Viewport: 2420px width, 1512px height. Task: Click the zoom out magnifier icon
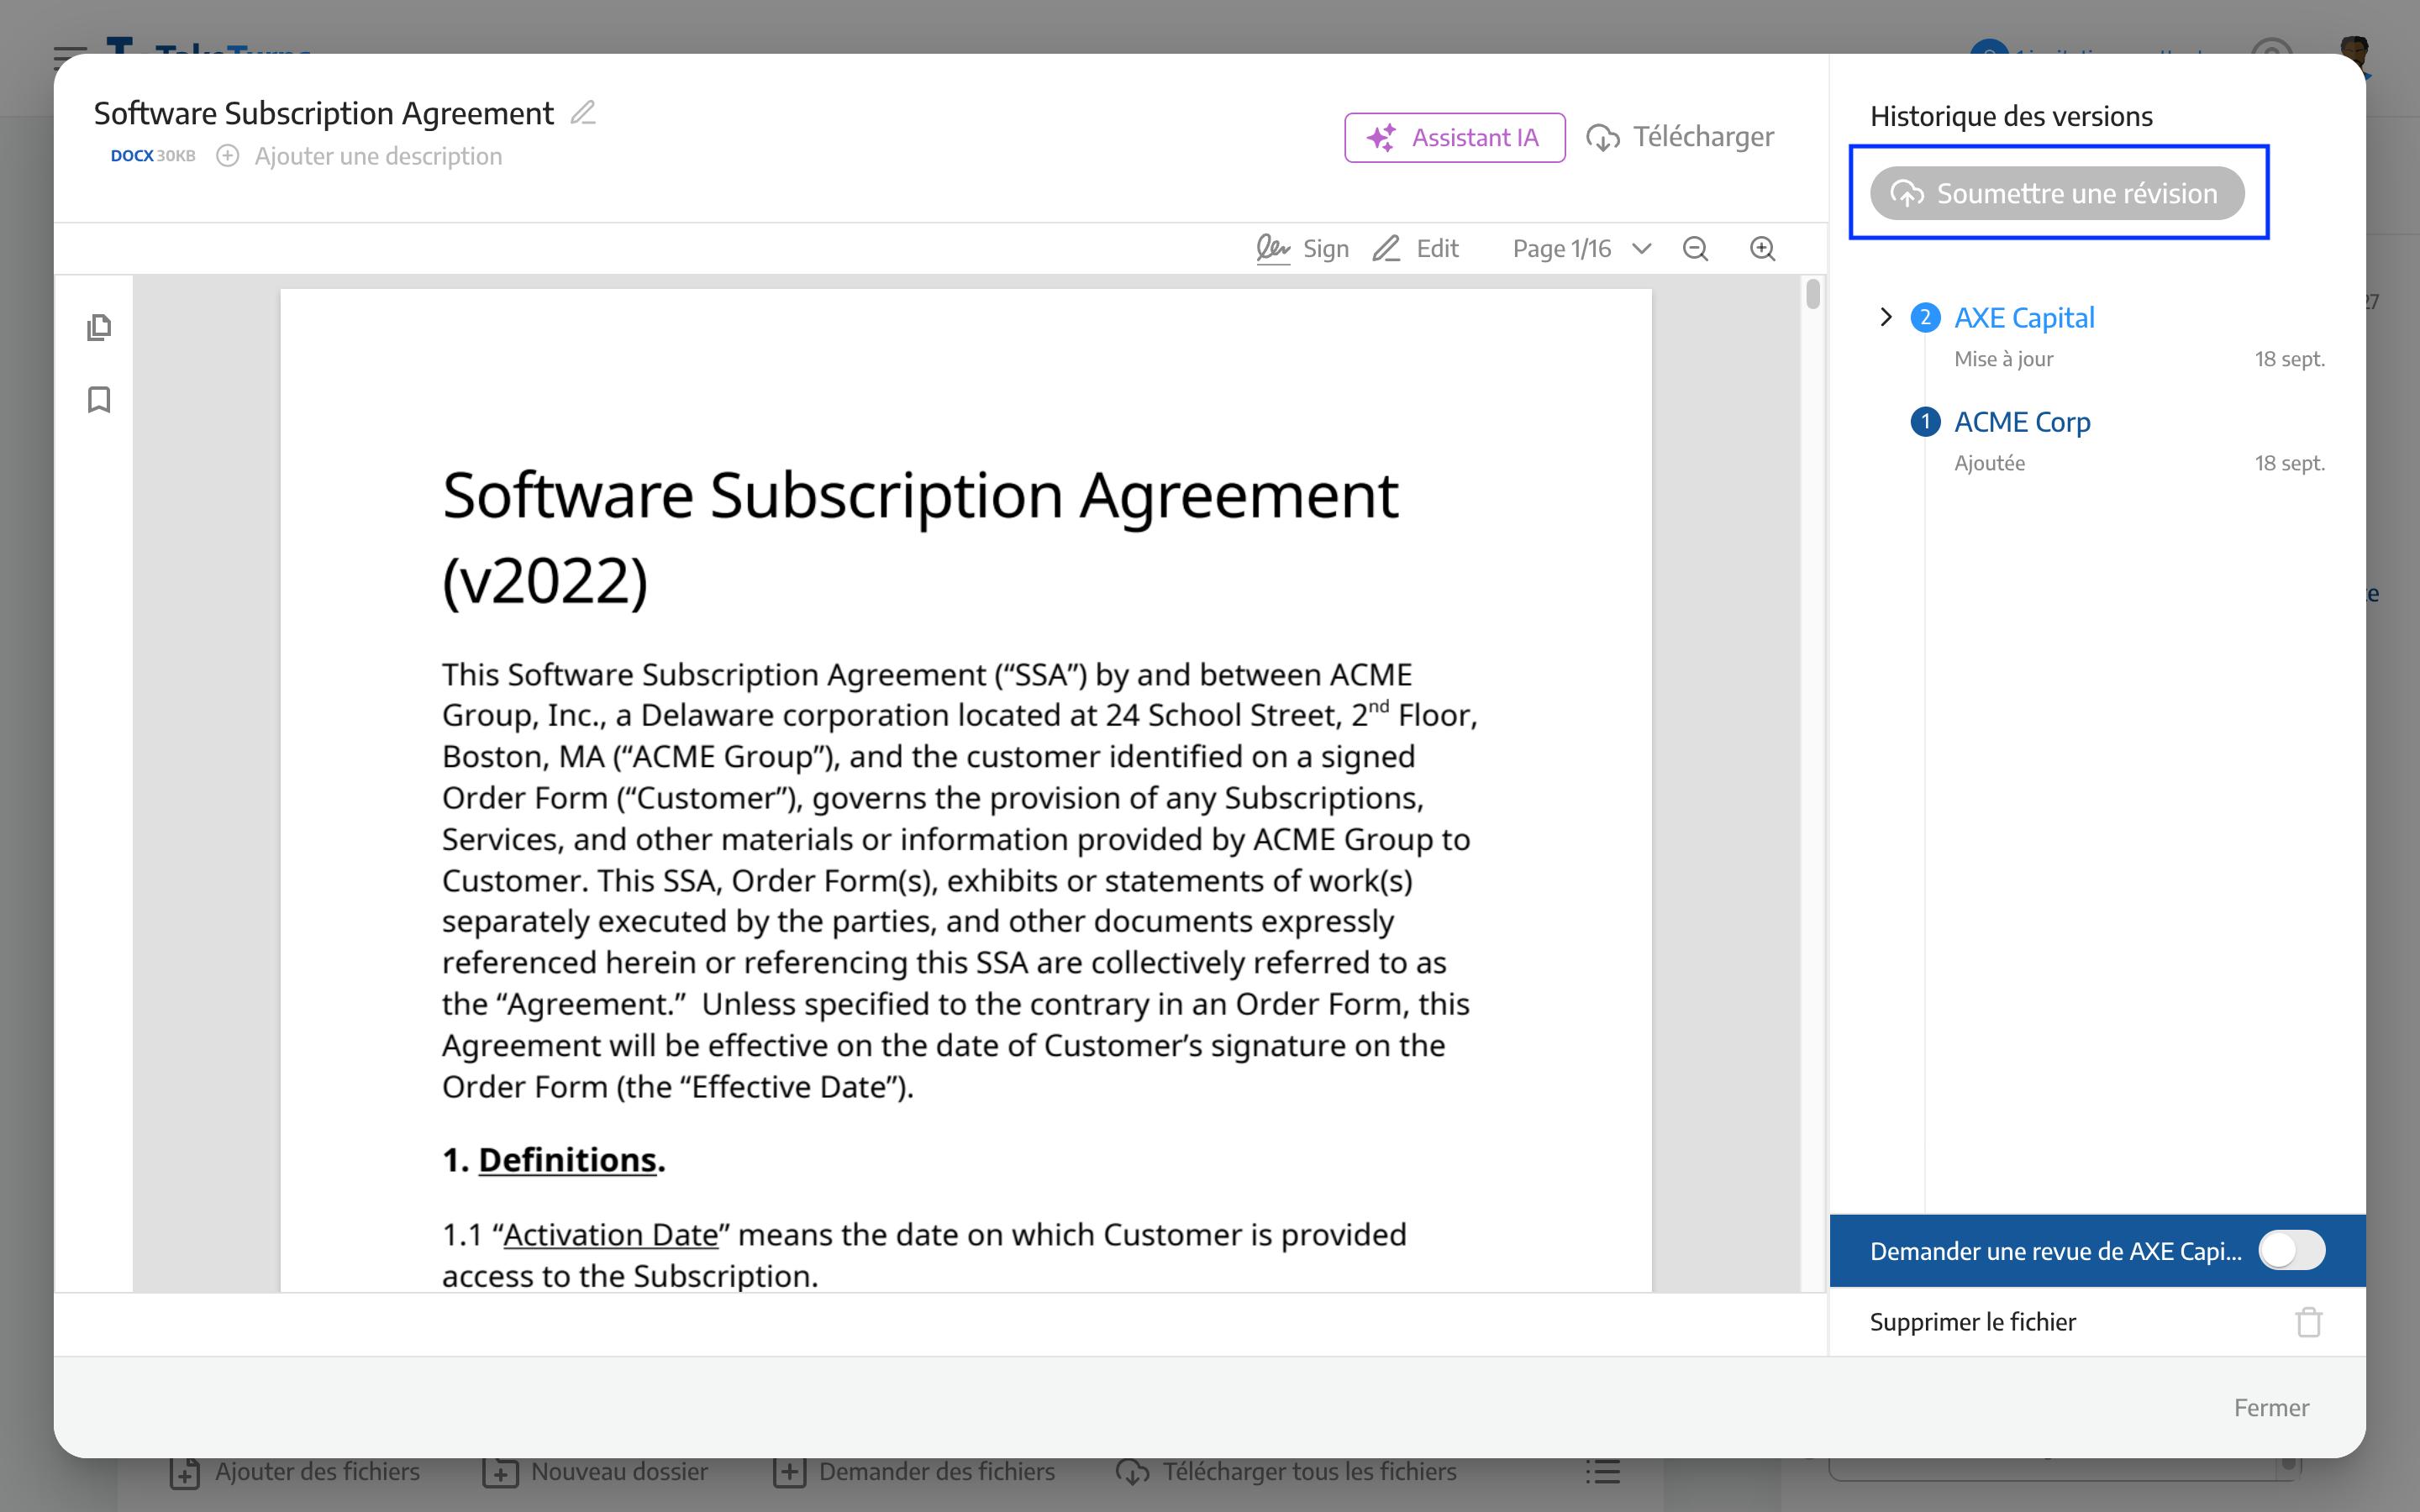[x=1693, y=247]
